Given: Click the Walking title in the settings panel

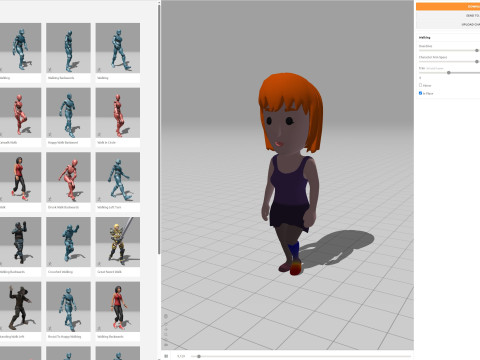Looking at the screenshot, I should coord(424,37).
